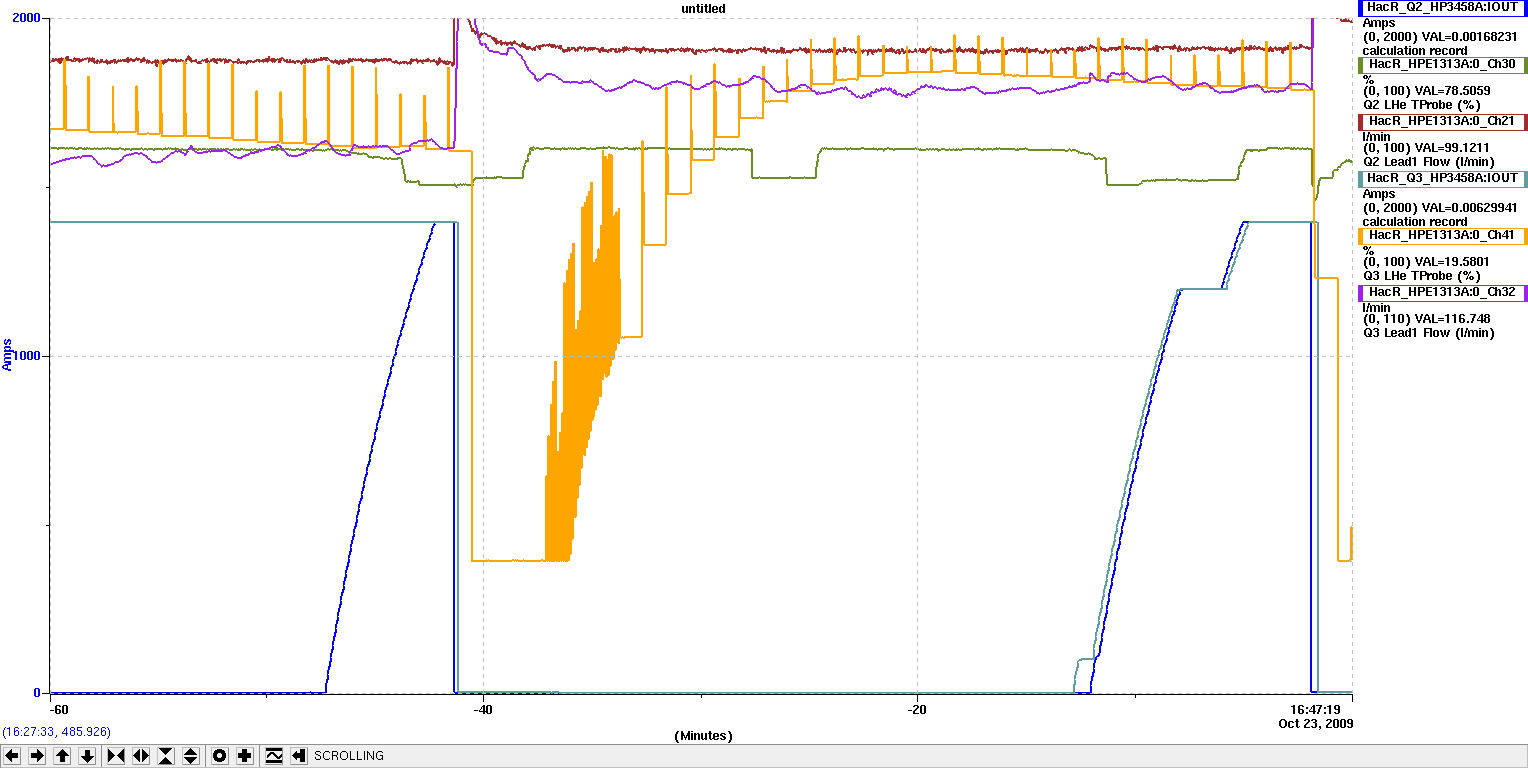Pan the plot up with the up-arrow button
Image resolution: width=1528 pixels, height=768 pixels.
62,756
